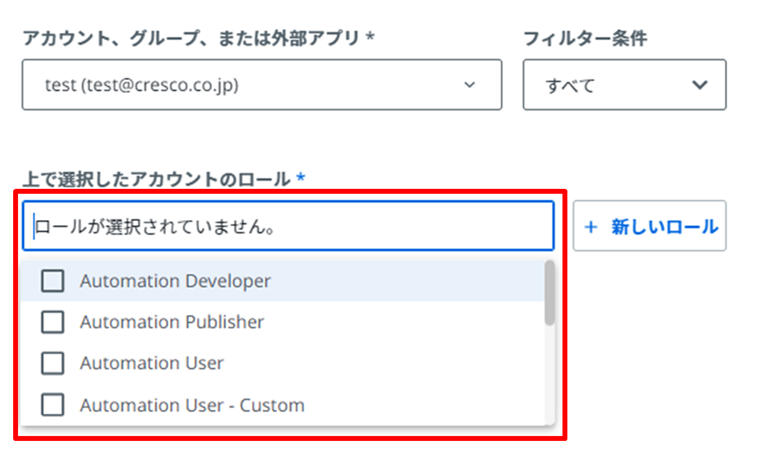Expand the フィルター条件 chevron arrow
The width and height of the screenshot is (783, 459).
tap(700, 85)
